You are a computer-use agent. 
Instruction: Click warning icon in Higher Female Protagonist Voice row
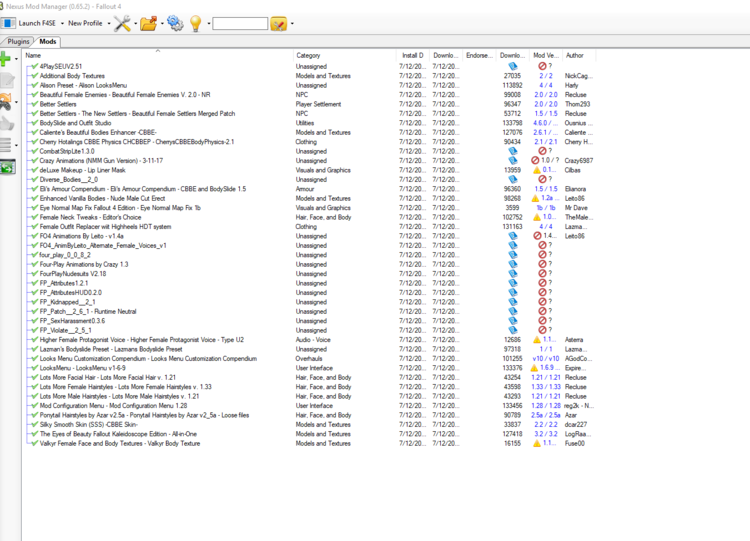(x=537, y=340)
